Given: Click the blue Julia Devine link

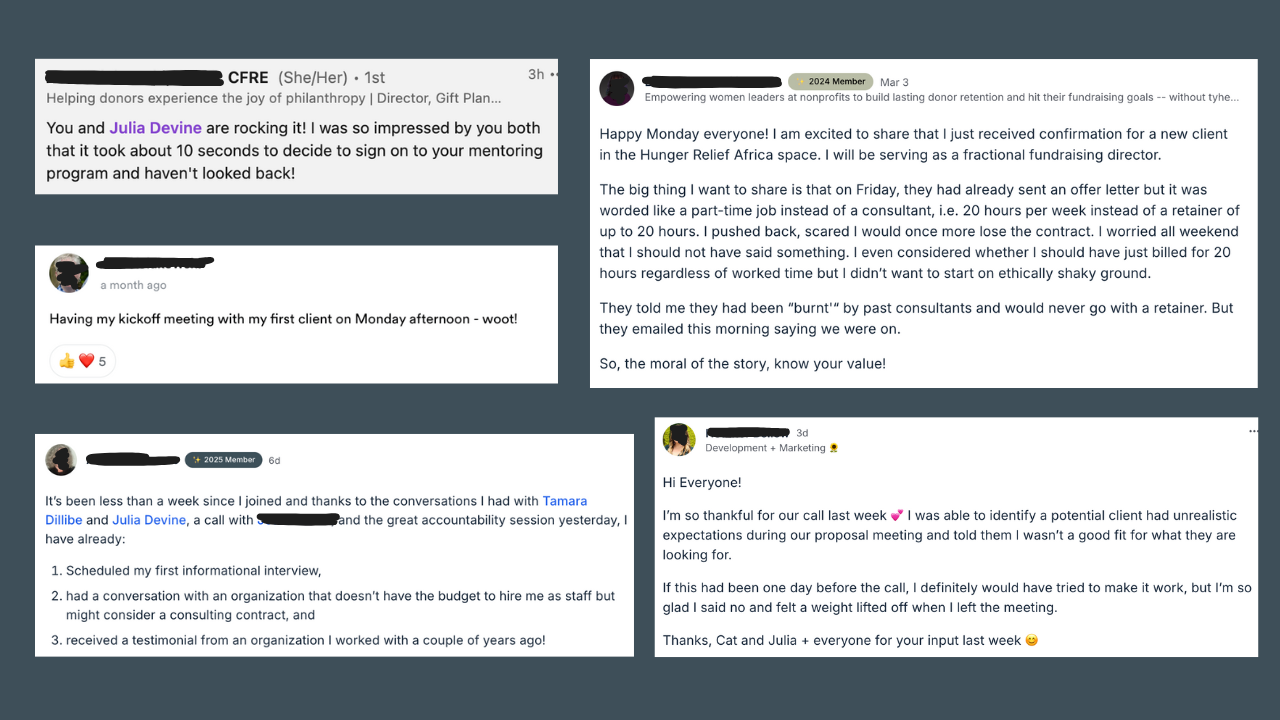Looking at the screenshot, I should pyautogui.click(x=149, y=520).
